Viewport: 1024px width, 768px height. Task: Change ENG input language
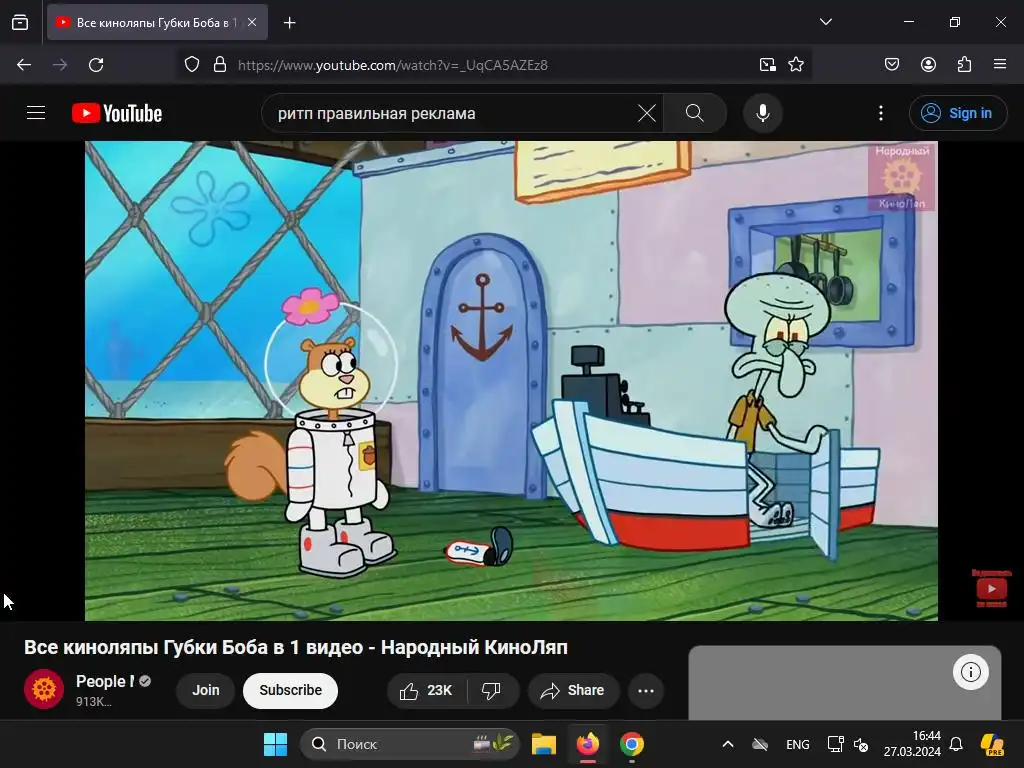click(798, 744)
